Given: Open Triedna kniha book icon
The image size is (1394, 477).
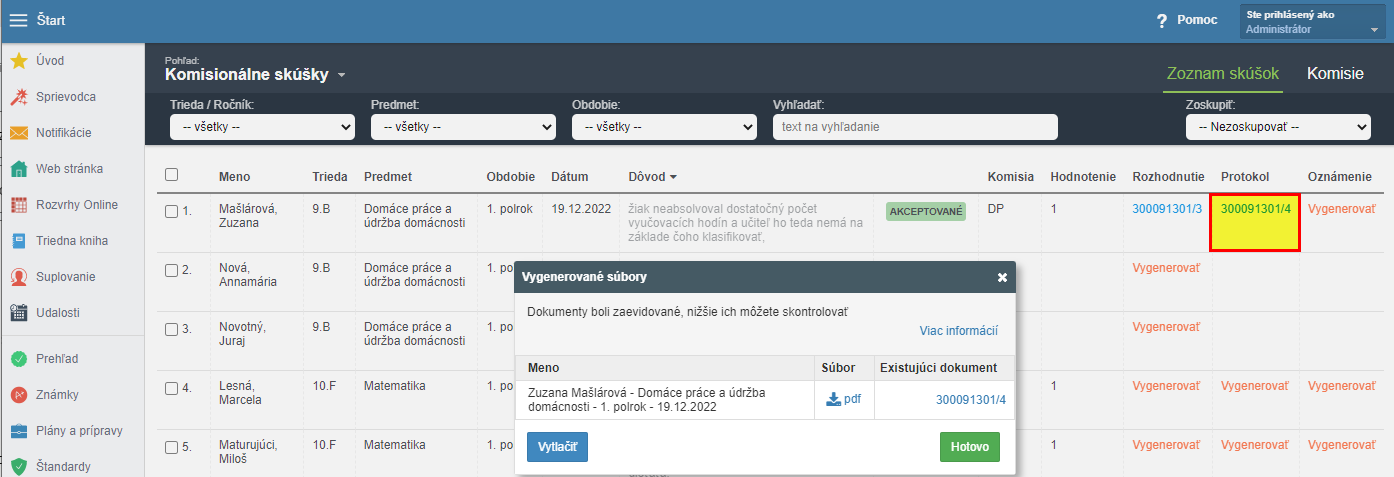Looking at the screenshot, I should pyautogui.click(x=18, y=241).
